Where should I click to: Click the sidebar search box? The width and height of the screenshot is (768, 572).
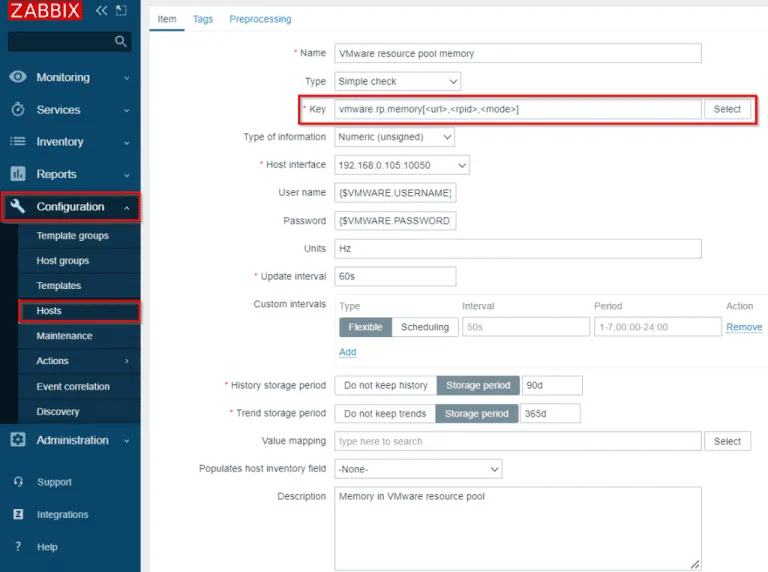(70, 42)
